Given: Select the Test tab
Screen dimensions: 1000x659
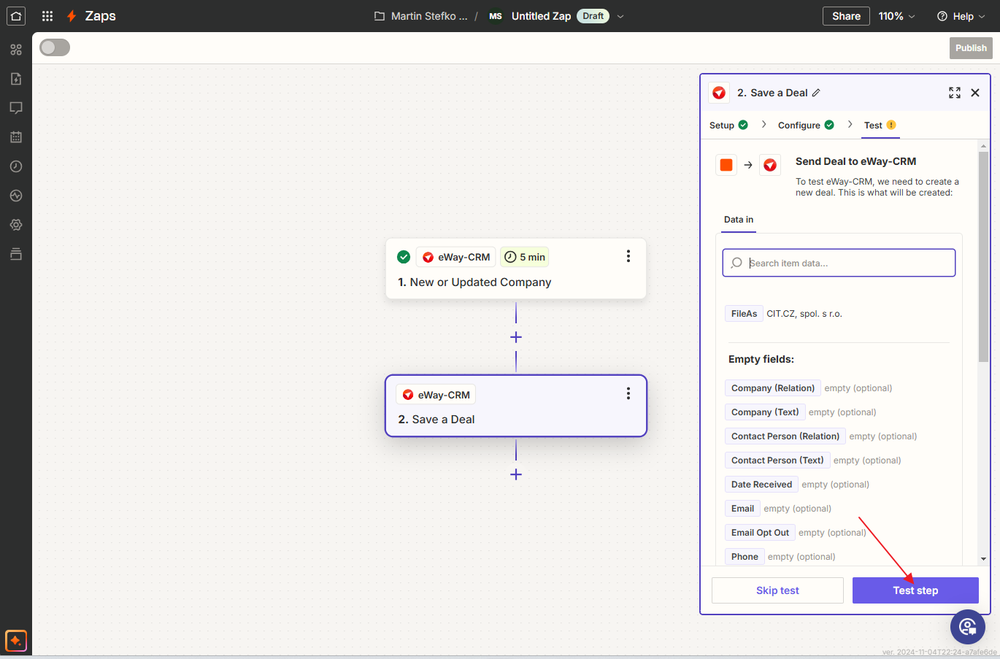Looking at the screenshot, I should (880, 125).
